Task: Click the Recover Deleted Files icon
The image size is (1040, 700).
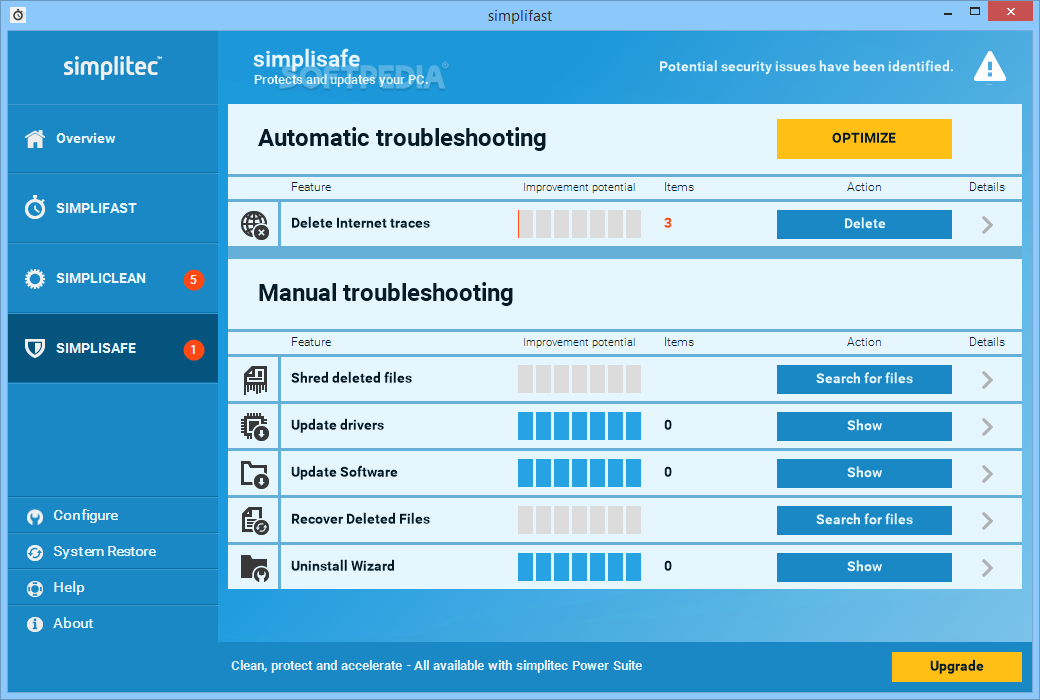Action: tap(255, 521)
